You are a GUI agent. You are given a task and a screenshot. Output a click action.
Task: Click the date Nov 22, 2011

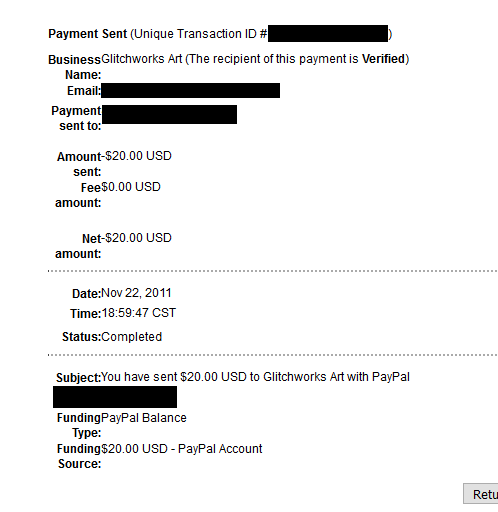(136, 293)
